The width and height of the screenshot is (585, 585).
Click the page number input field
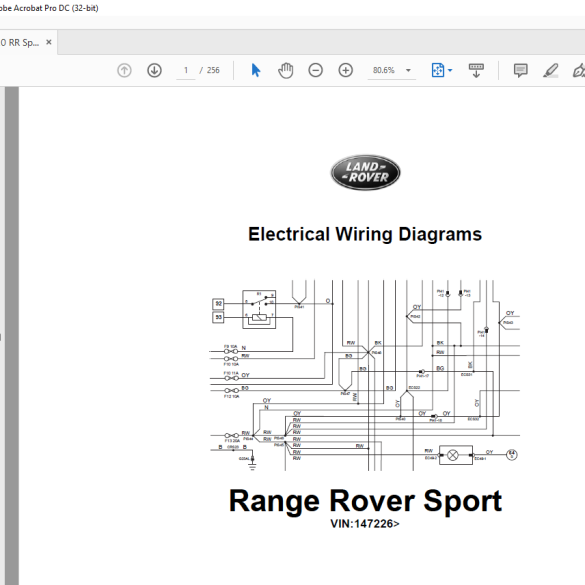tap(186, 70)
